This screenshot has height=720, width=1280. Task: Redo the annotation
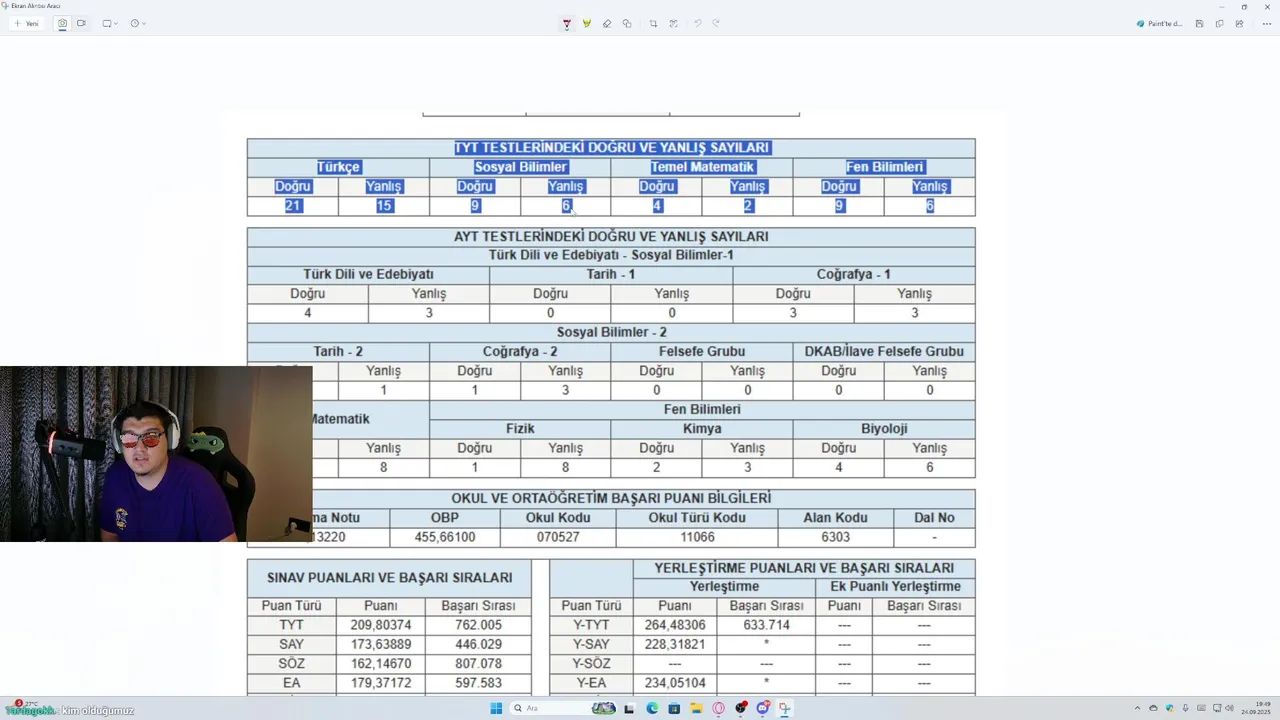pyautogui.click(x=716, y=23)
